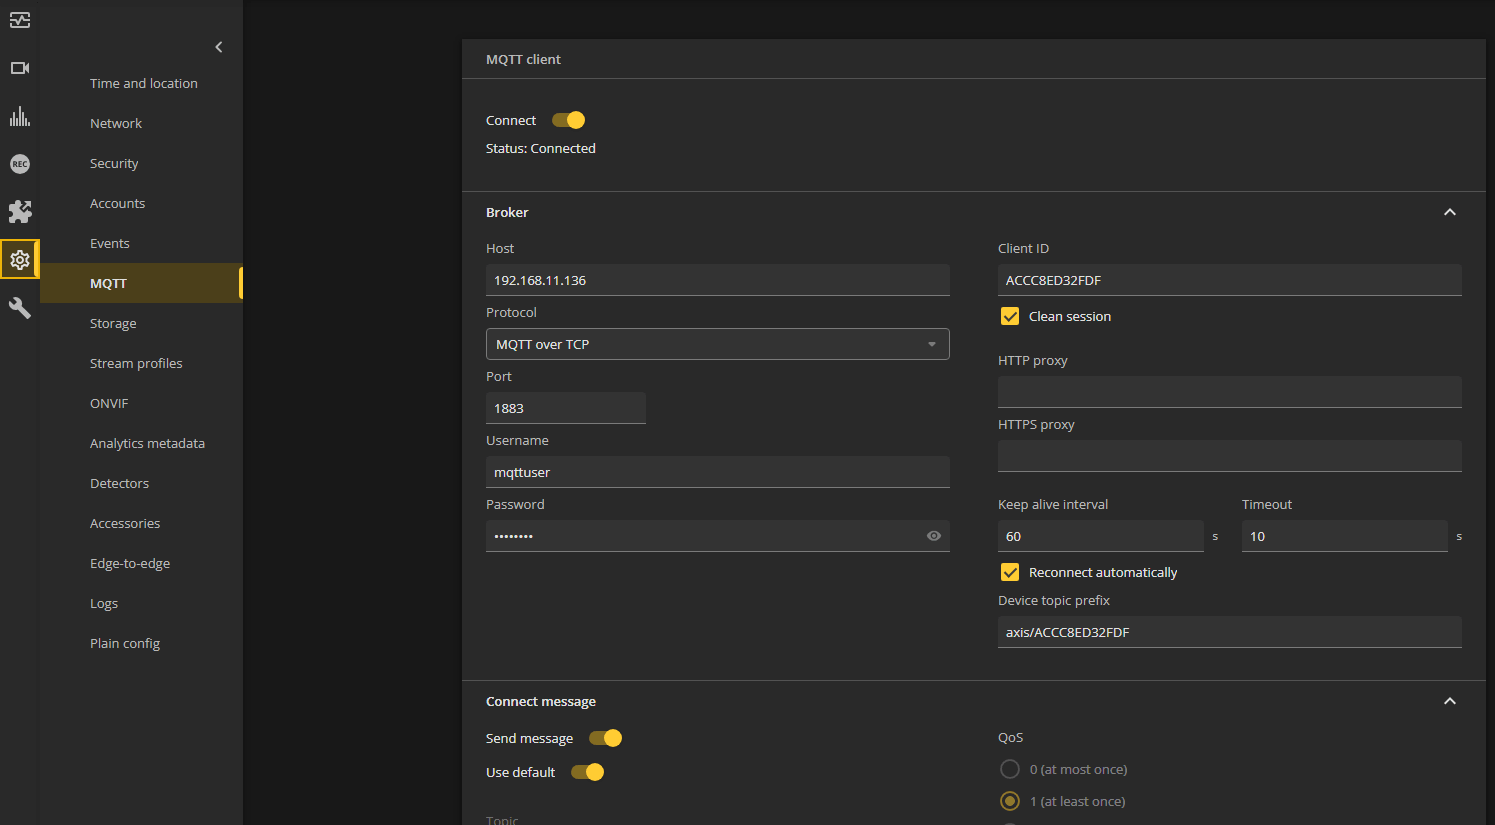The height and width of the screenshot is (825, 1495).
Task: Click the HTTPS proxy input field
Action: tap(1230, 456)
